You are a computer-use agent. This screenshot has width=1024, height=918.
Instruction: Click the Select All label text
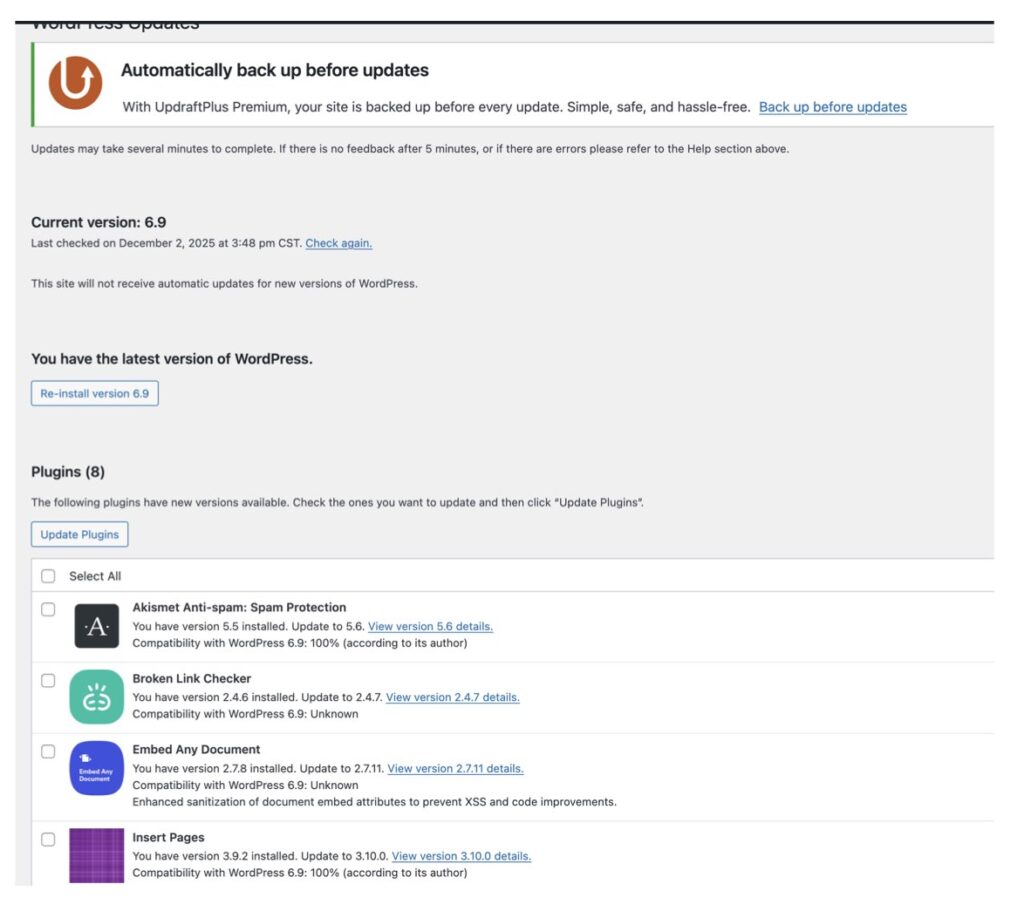(95, 576)
